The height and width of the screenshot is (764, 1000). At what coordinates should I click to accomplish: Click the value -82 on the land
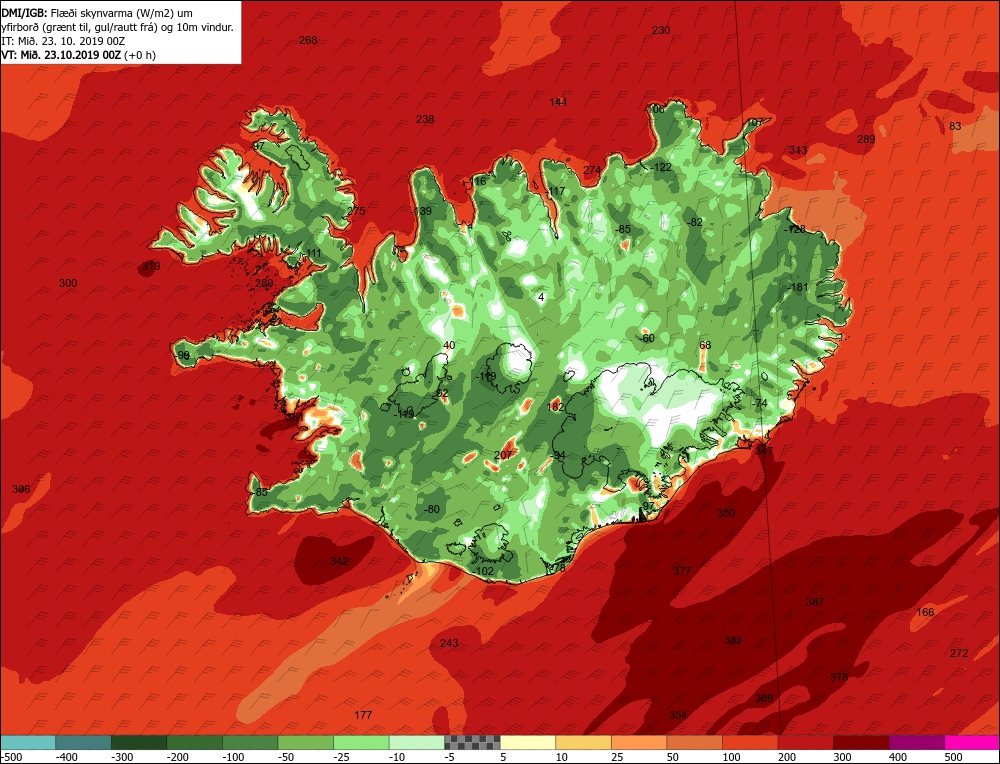click(x=695, y=222)
